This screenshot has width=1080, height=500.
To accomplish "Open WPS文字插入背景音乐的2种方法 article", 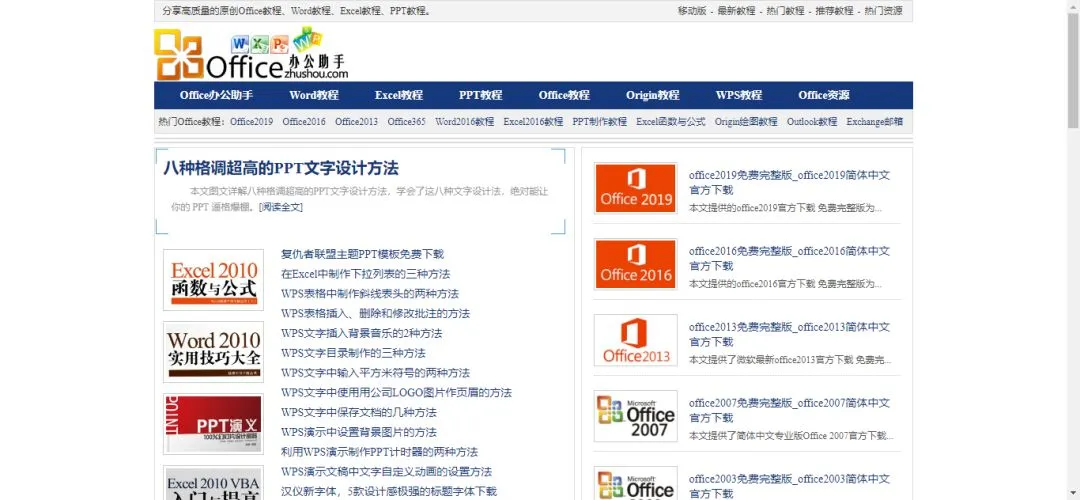I will [x=362, y=334].
